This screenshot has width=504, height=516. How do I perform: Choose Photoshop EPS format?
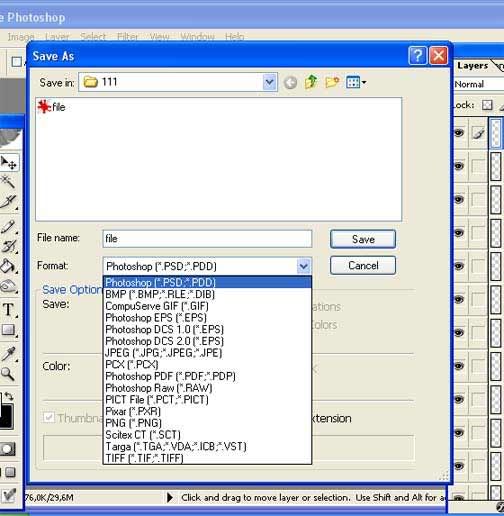point(207,318)
